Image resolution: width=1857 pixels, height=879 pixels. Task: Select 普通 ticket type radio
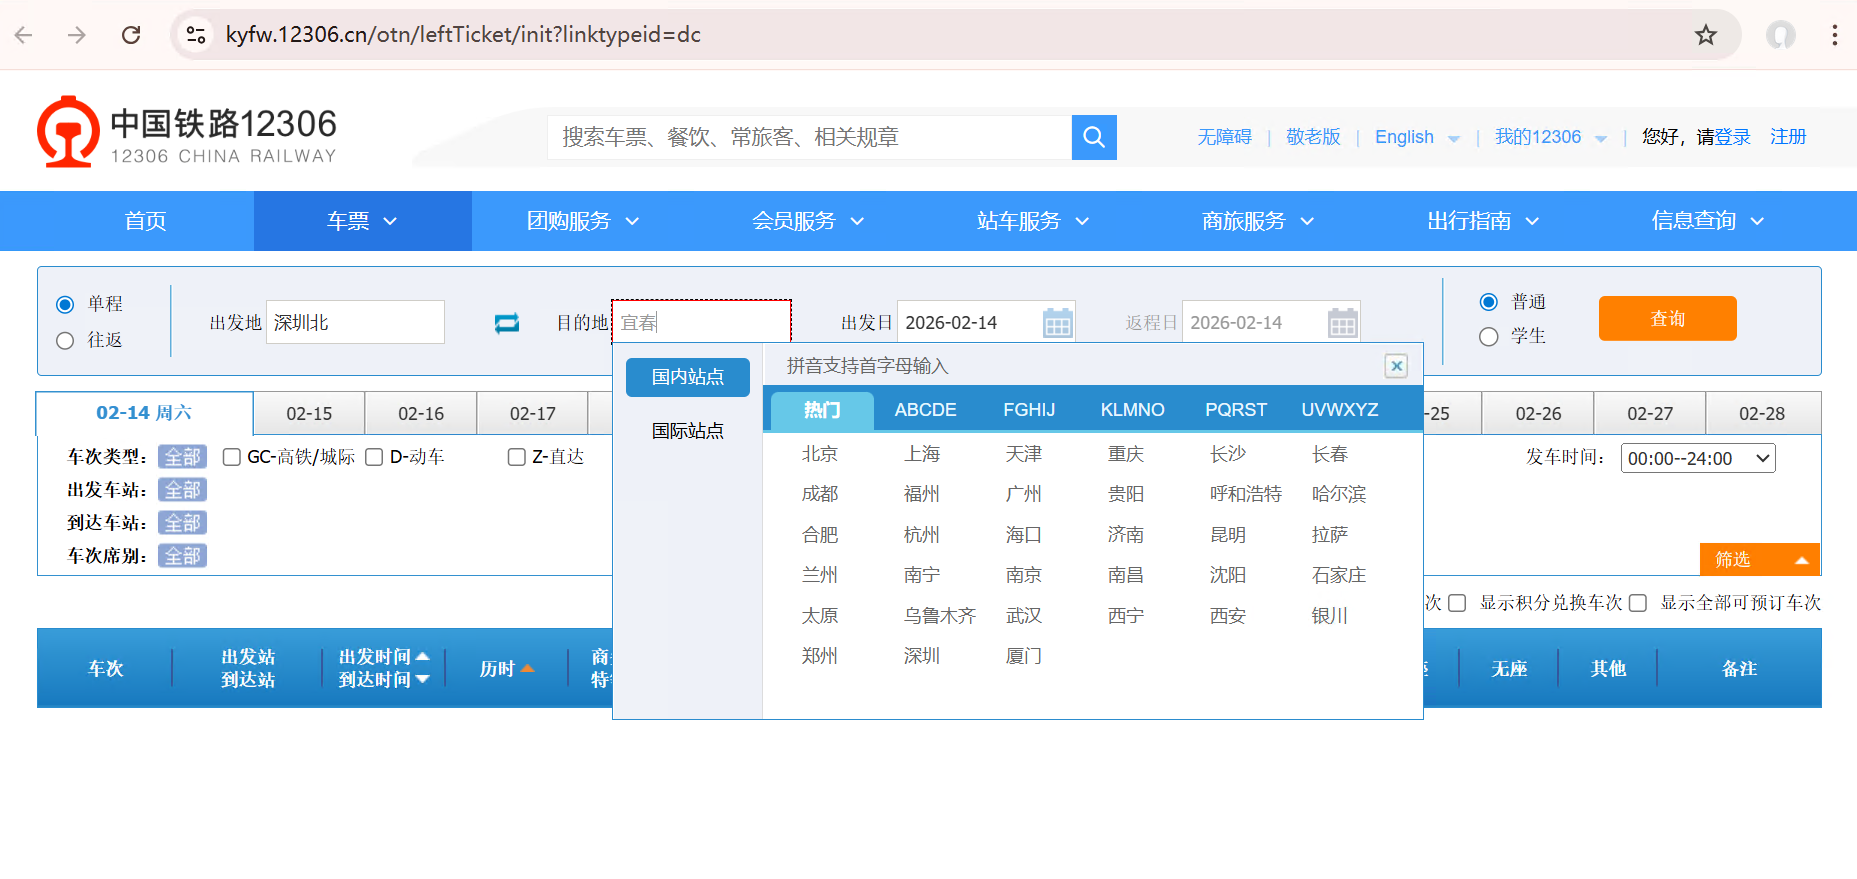[1488, 302]
